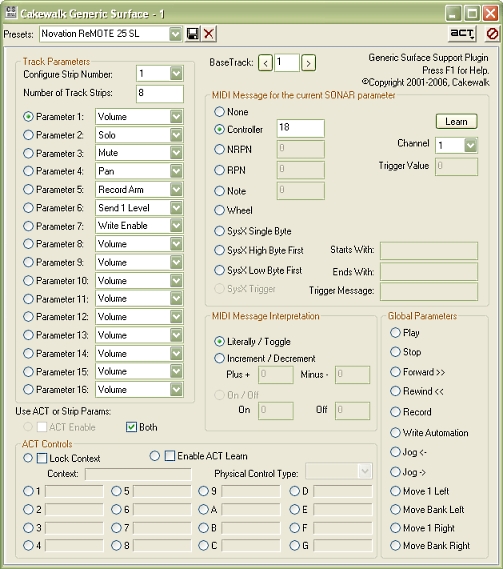Select the Literally / Toggle option
503x569 pixels.
(x=219, y=341)
